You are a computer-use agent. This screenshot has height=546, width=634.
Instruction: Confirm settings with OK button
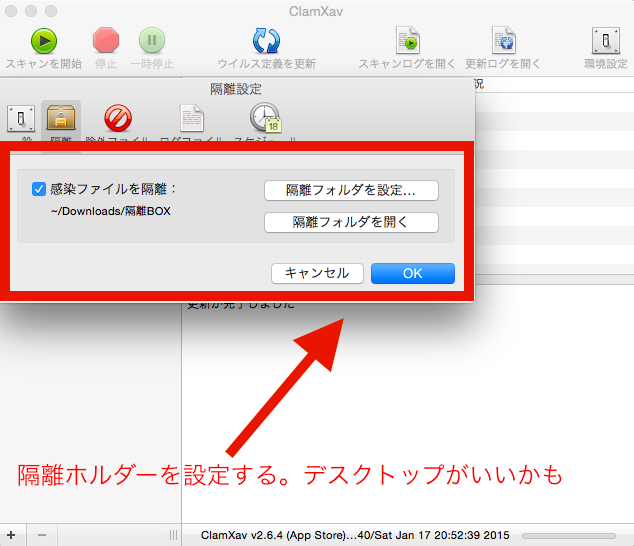coord(413,273)
